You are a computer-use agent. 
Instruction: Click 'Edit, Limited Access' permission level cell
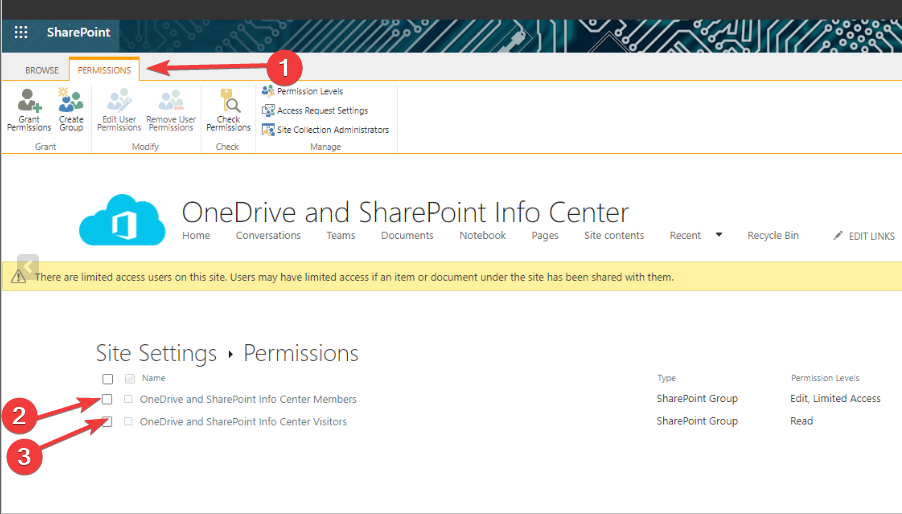click(x=835, y=398)
